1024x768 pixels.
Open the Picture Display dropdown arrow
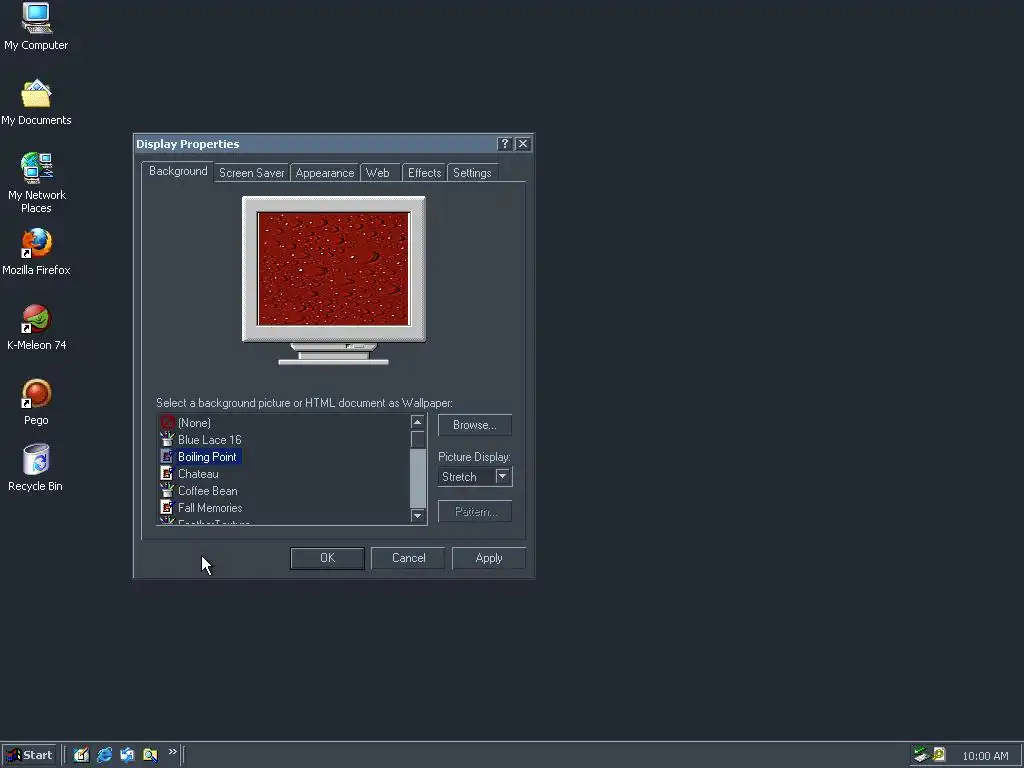pyautogui.click(x=502, y=476)
